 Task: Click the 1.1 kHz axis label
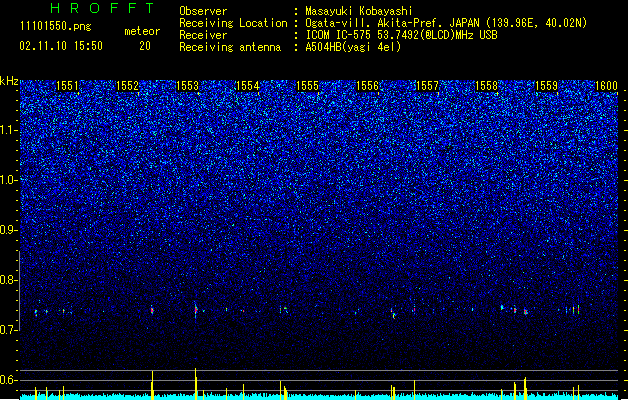8,130
